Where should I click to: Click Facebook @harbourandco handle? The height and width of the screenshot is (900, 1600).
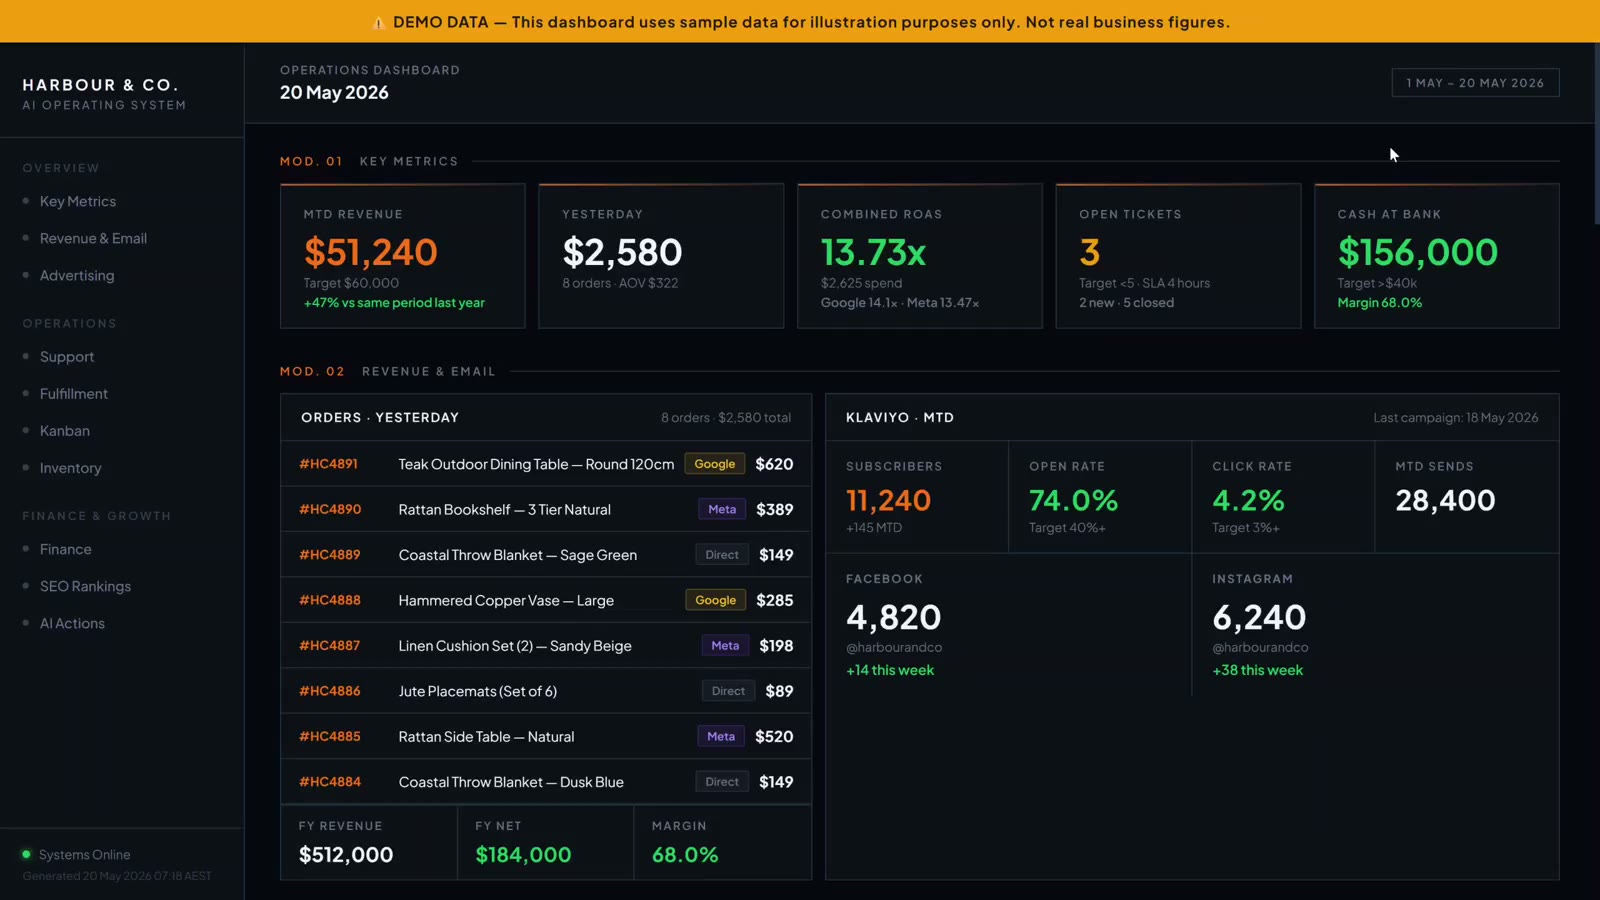[894, 647]
